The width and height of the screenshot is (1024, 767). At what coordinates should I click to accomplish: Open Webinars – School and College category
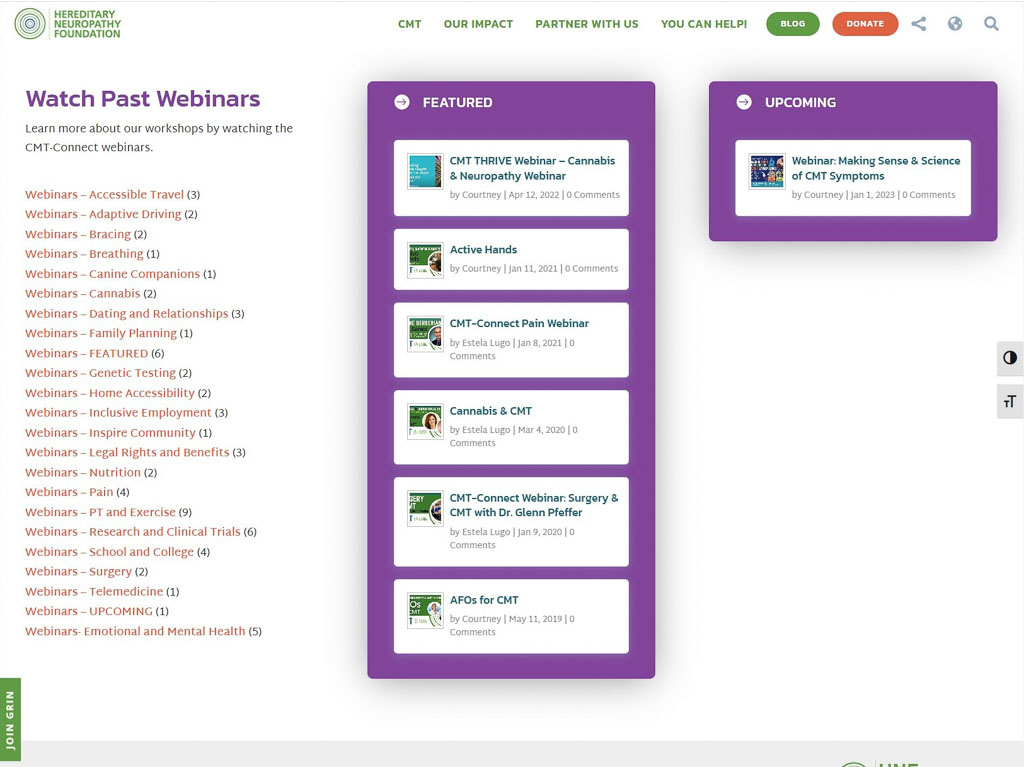pyautogui.click(x=110, y=552)
